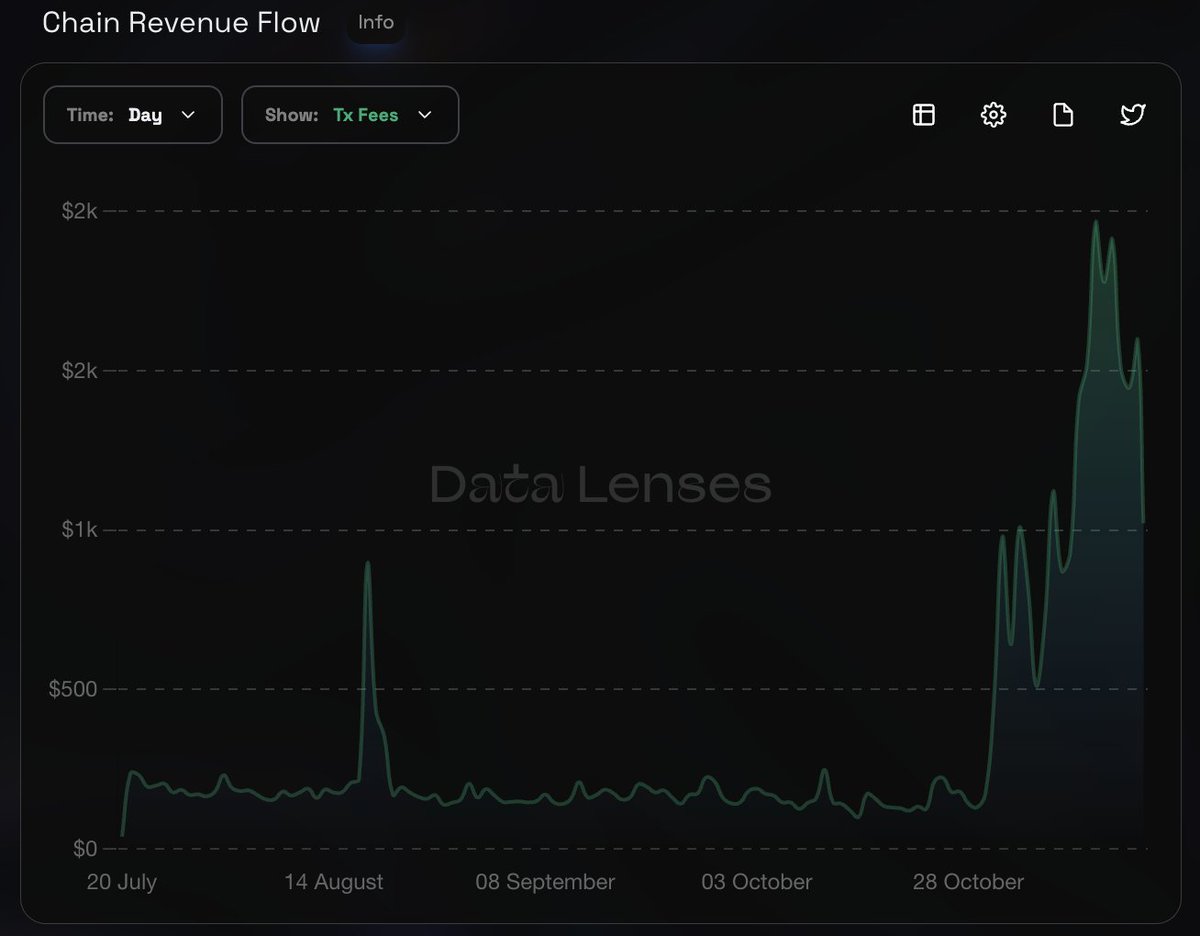The width and height of the screenshot is (1200, 936).
Task: Click the $500 y-axis label
Action: point(73,689)
